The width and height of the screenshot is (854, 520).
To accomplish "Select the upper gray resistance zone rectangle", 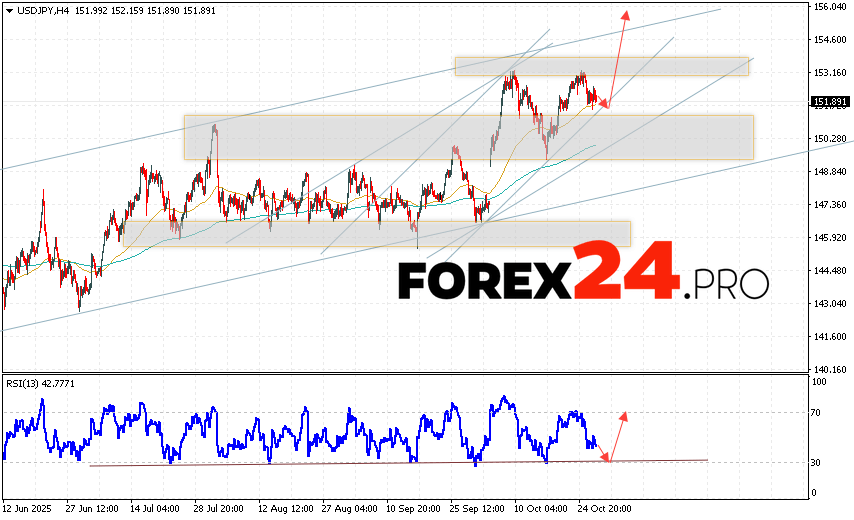I will click(600, 66).
